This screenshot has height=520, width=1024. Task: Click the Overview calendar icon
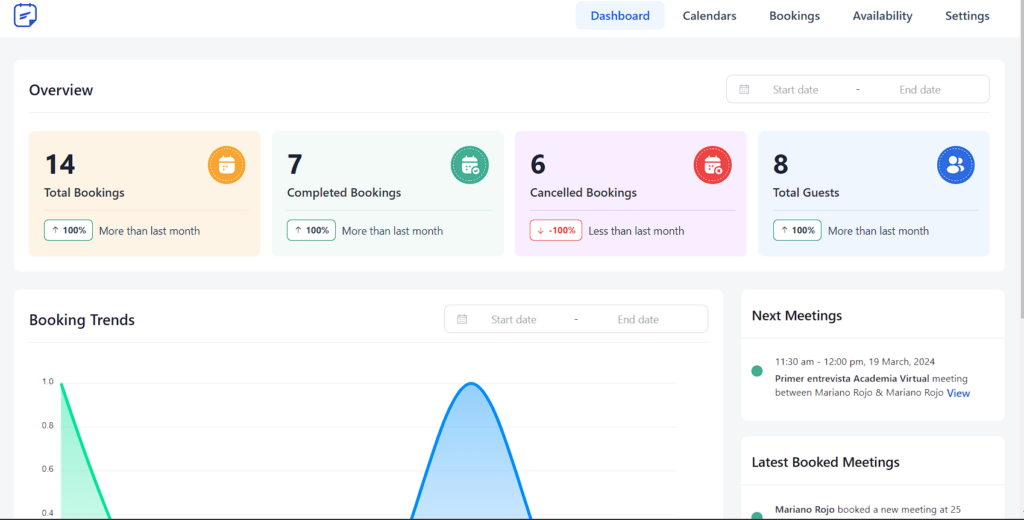(744, 89)
